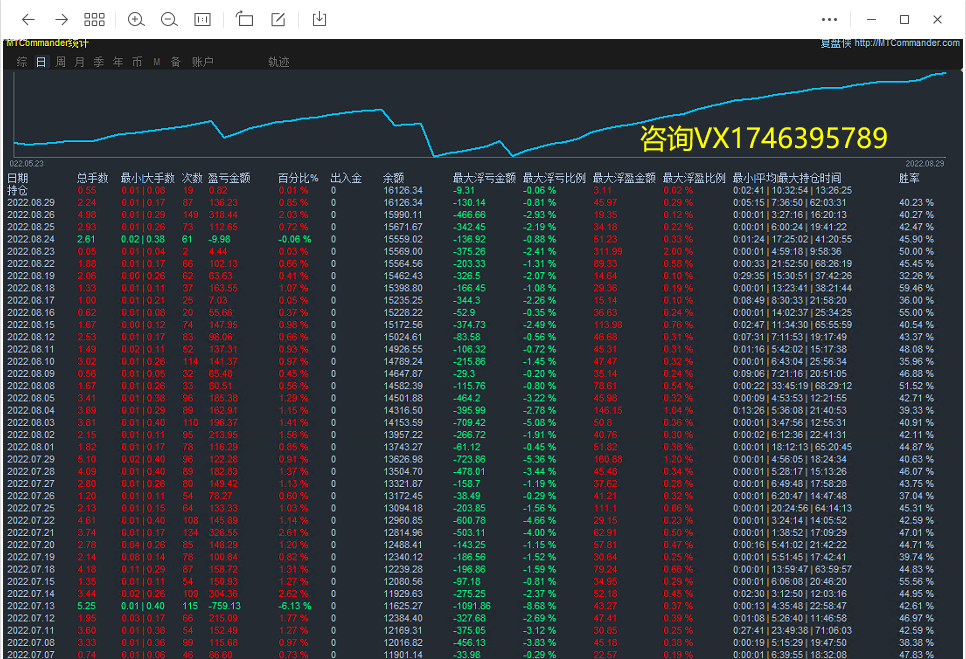Switch to the 综 summary tab
Viewport: 966px width, 659px height.
(x=22, y=62)
